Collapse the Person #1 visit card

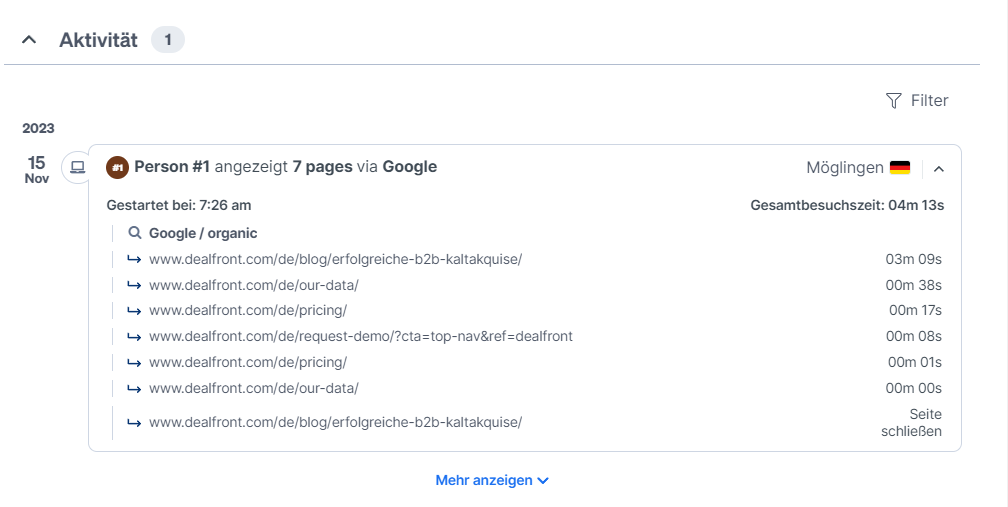point(939,169)
